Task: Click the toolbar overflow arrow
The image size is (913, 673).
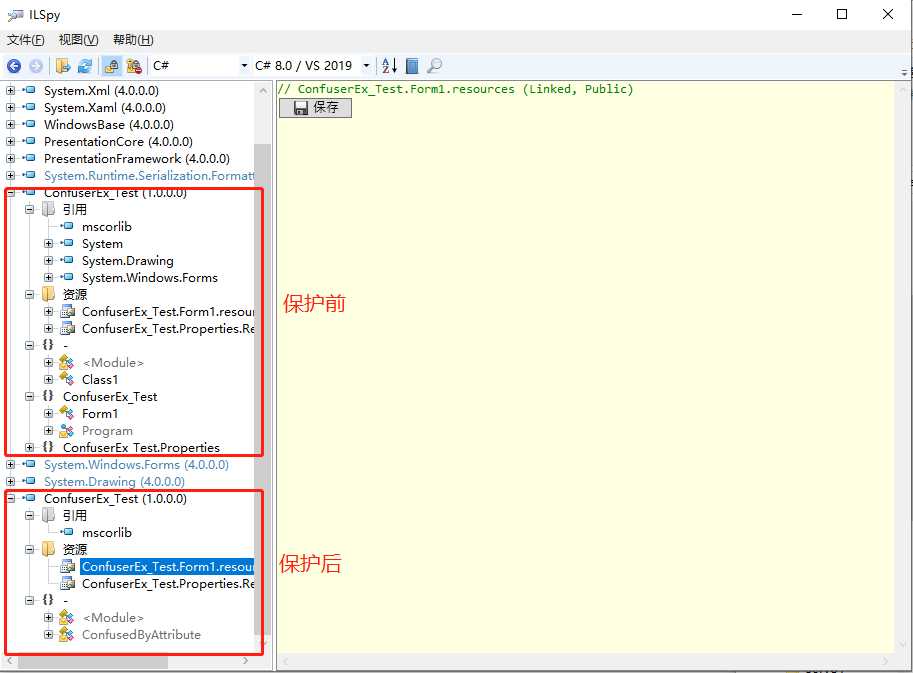Action: pyautogui.click(x=904, y=72)
